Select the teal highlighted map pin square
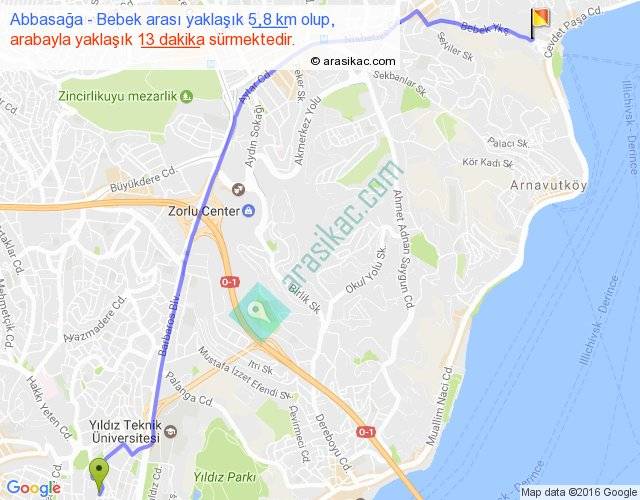 tap(260, 311)
